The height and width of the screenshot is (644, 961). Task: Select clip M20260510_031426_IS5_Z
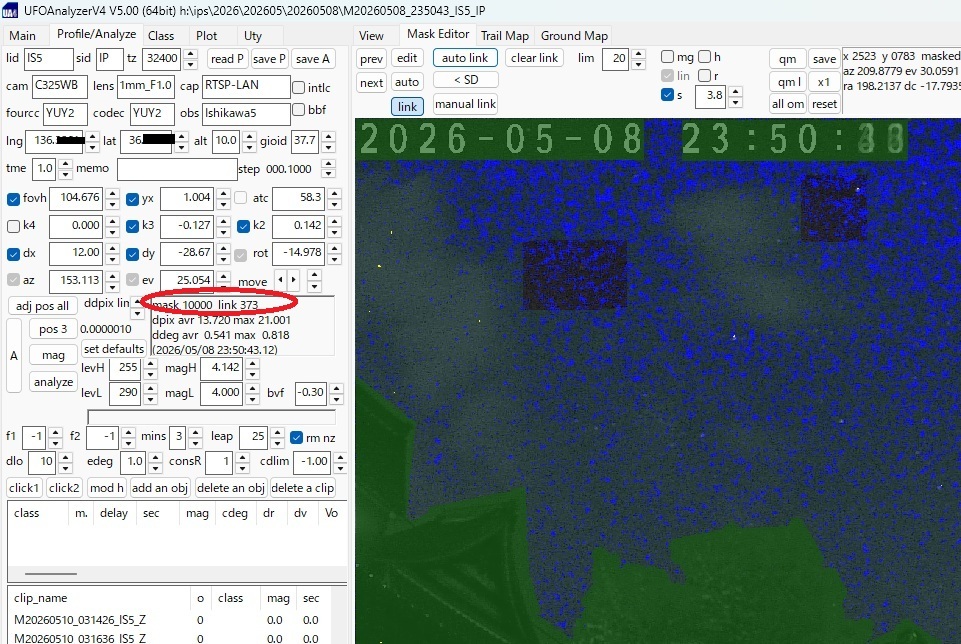point(80,620)
